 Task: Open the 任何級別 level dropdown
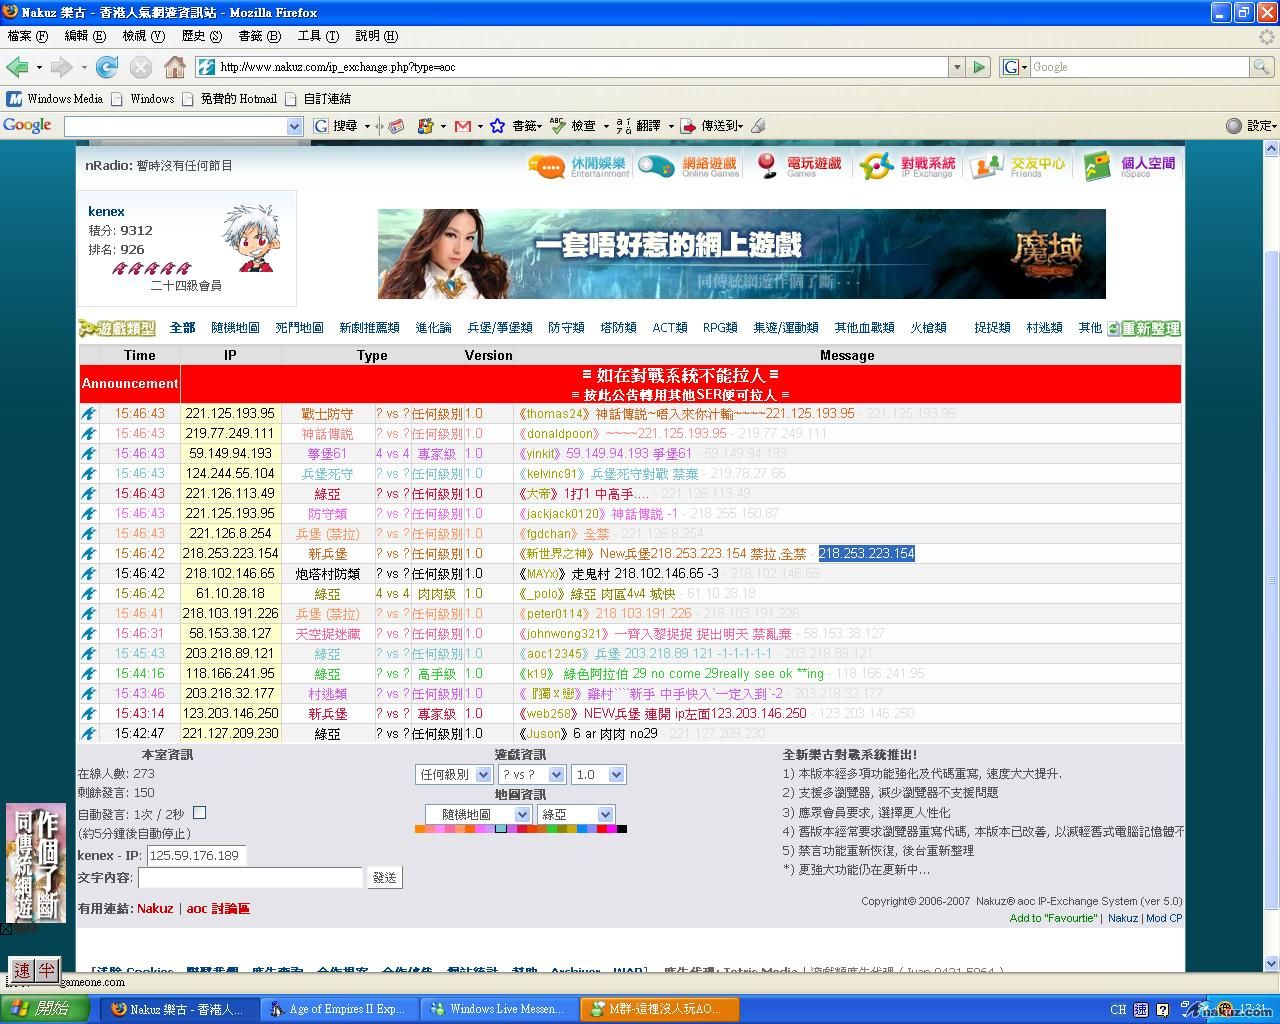pyautogui.click(x=453, y=775)
